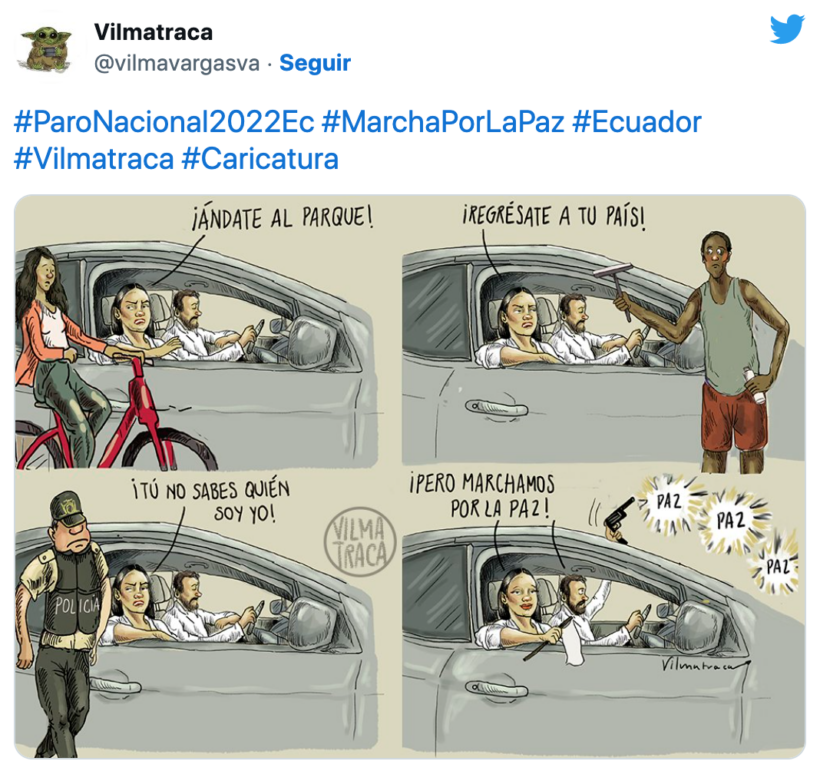Click the '¡Regrésate a tu país!' speech text
Image resolution: width=820 pixels, height=771 pixels.
coord(554,217)
